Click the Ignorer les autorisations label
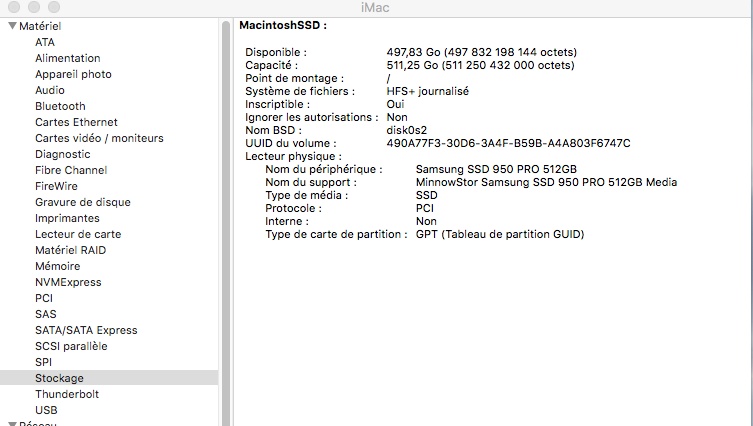The height and width of the screenshot is (426, 753). (312, 117)
